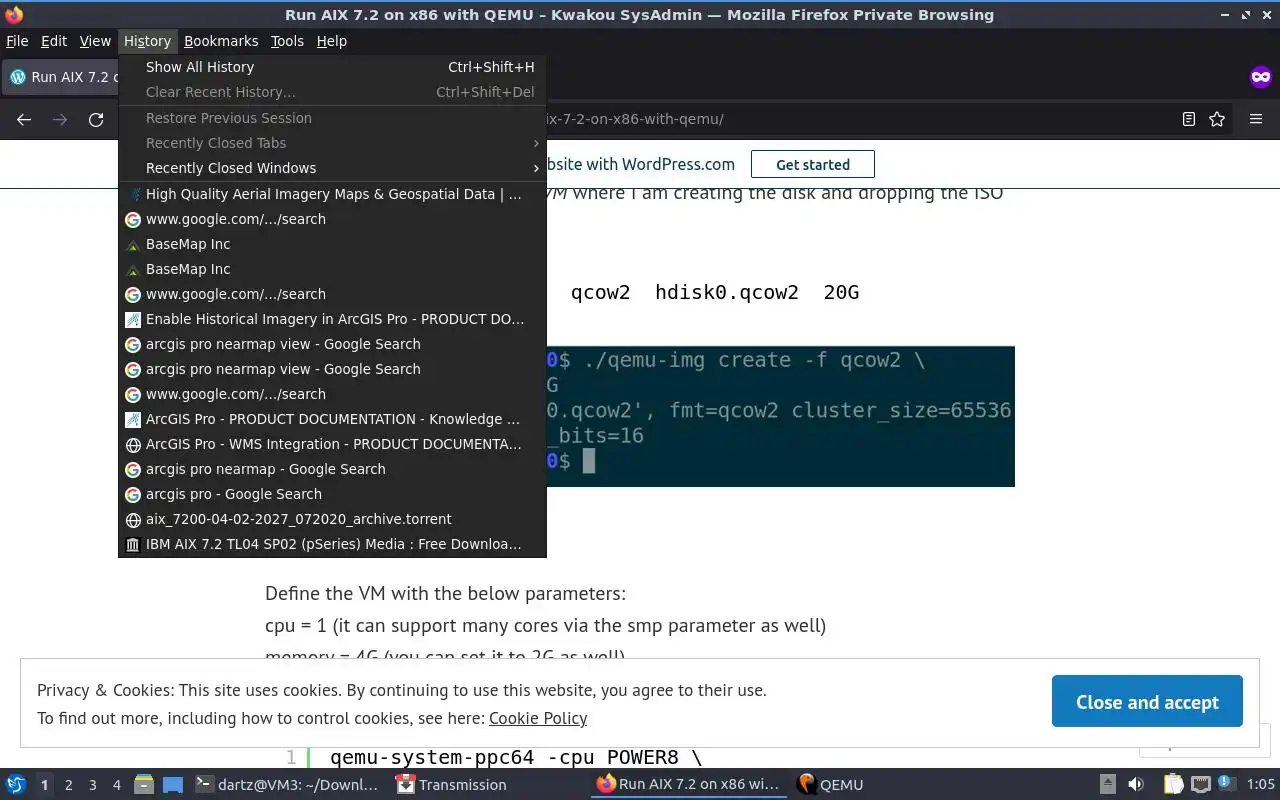Switch to the terminal dartz@VM3 taskbar window
Screen dimensions: 1280x800
tap(288, 785)
